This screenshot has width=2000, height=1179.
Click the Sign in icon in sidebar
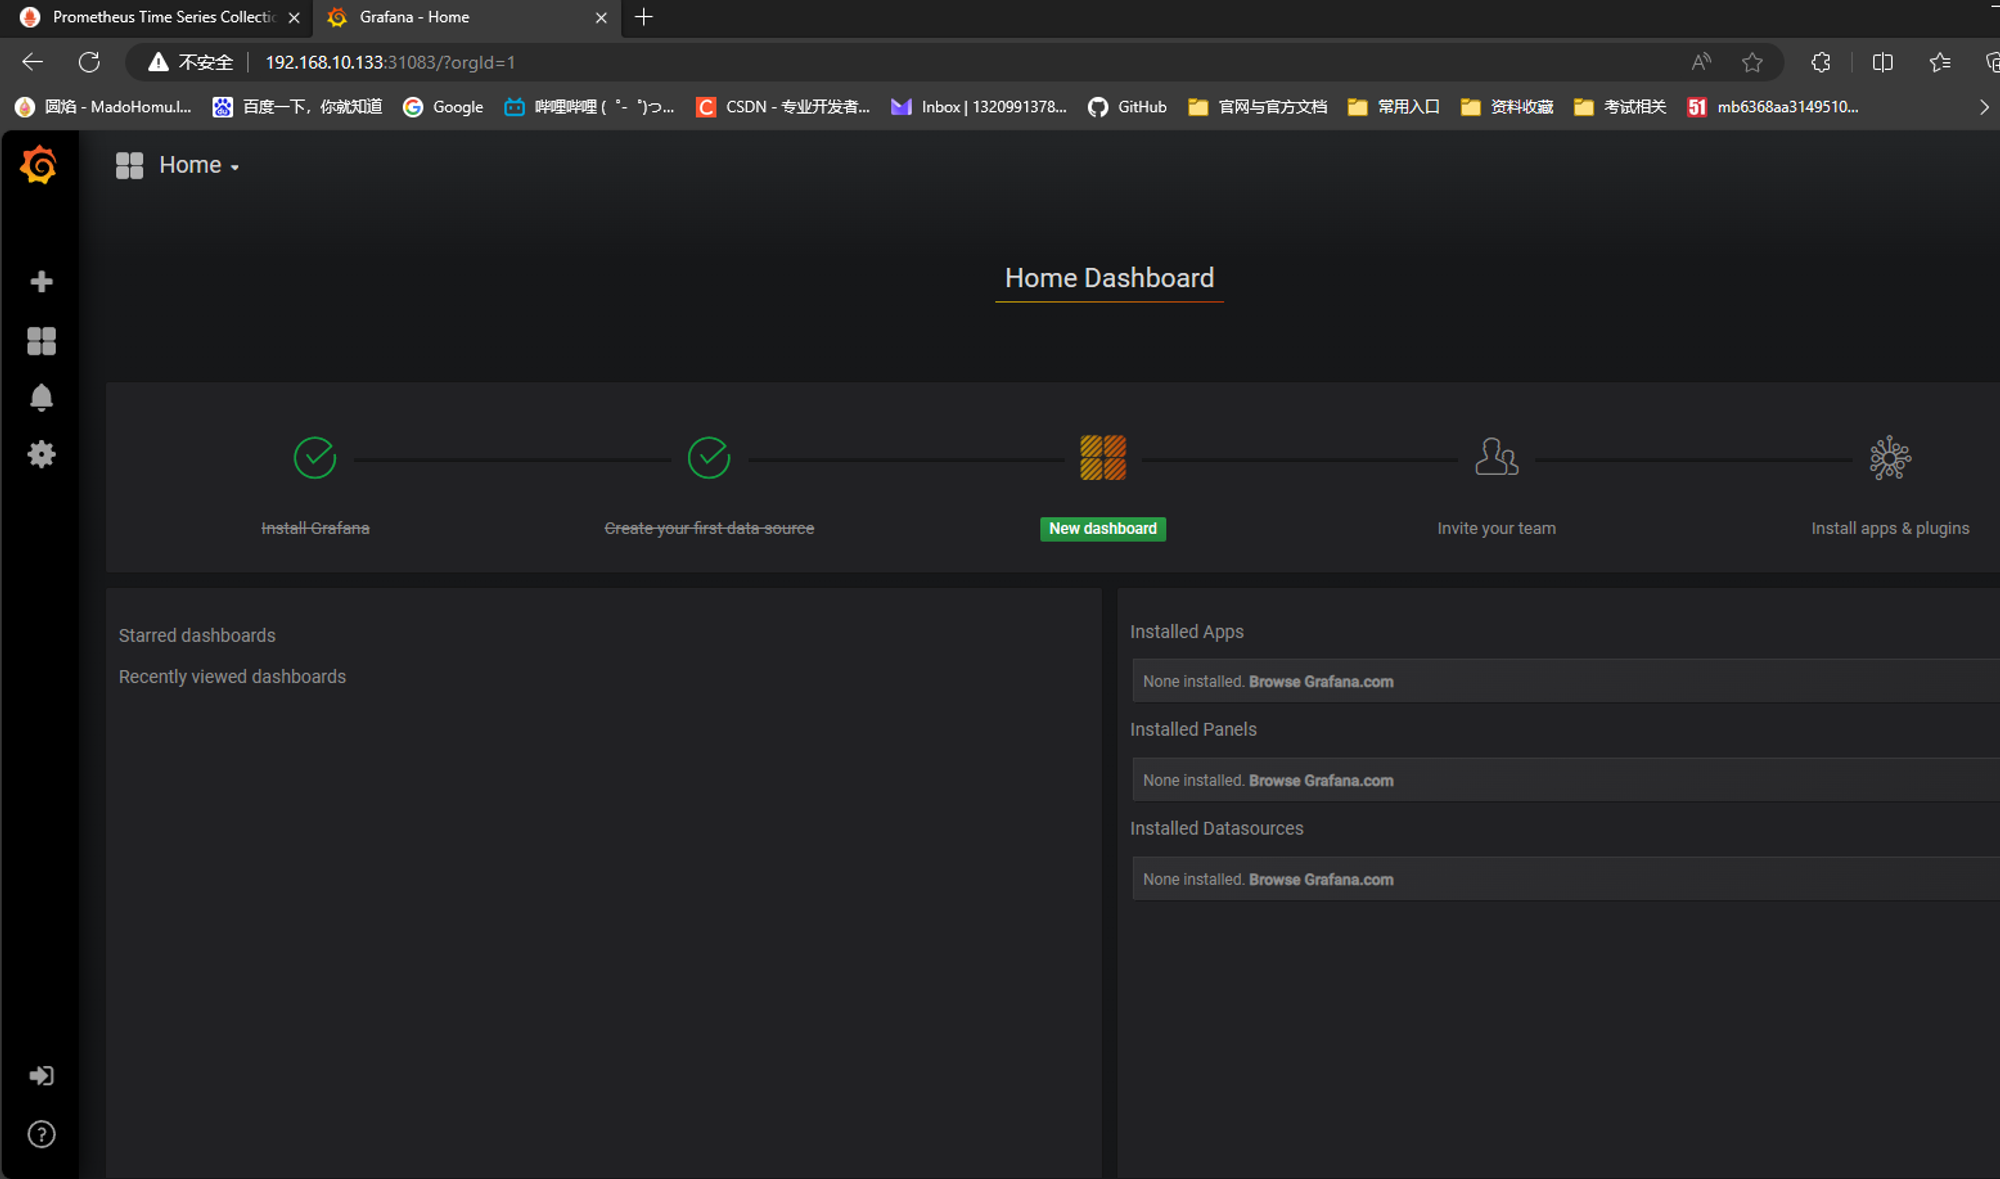coord(41,1076)
